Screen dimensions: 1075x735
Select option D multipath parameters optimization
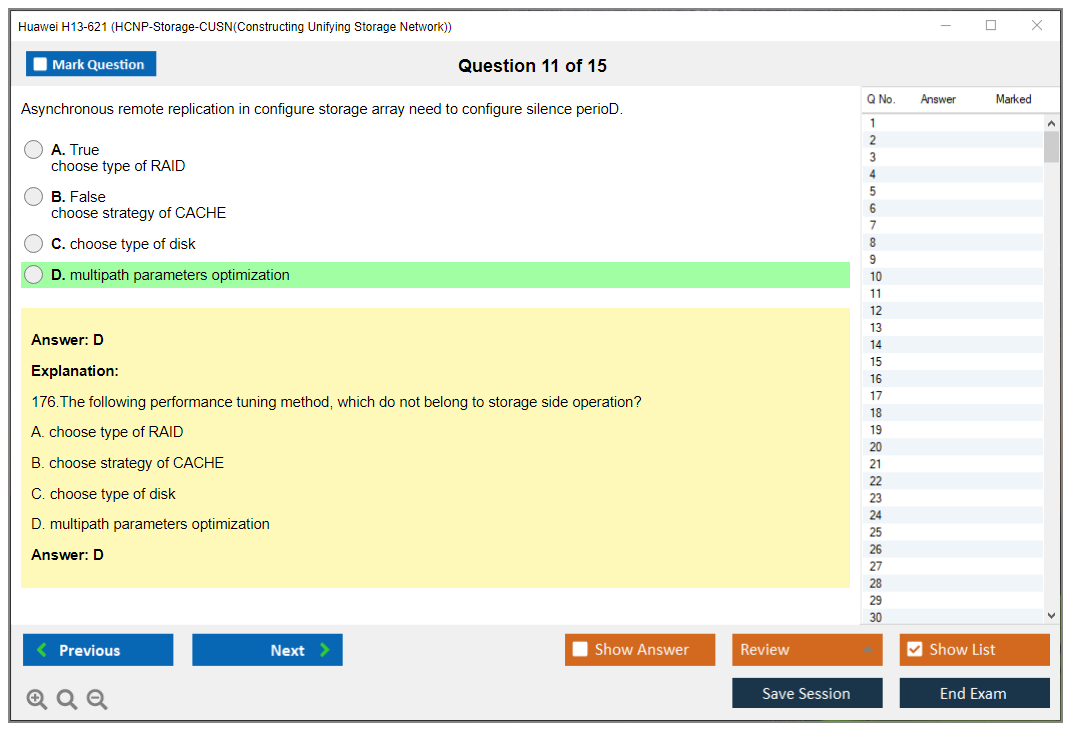34,275
